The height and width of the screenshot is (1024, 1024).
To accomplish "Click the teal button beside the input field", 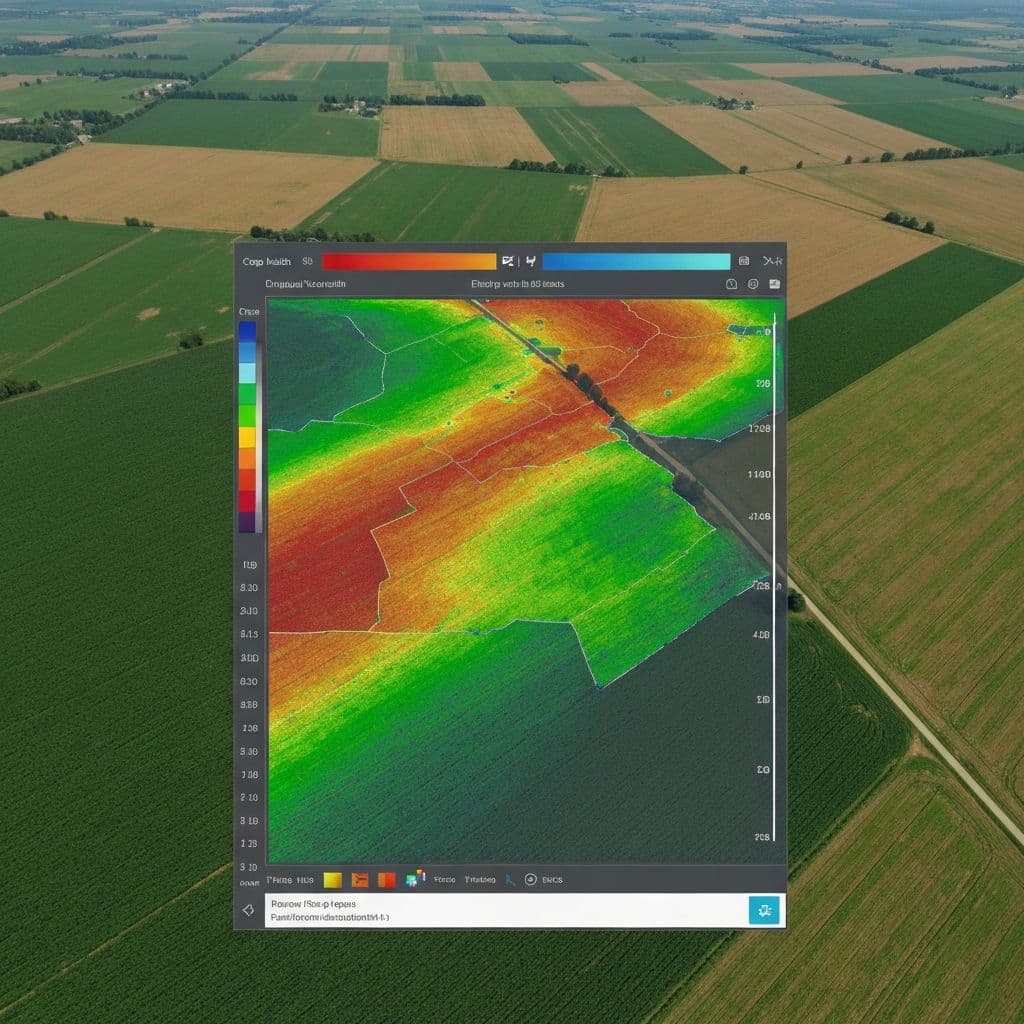I will pos(763,910).
